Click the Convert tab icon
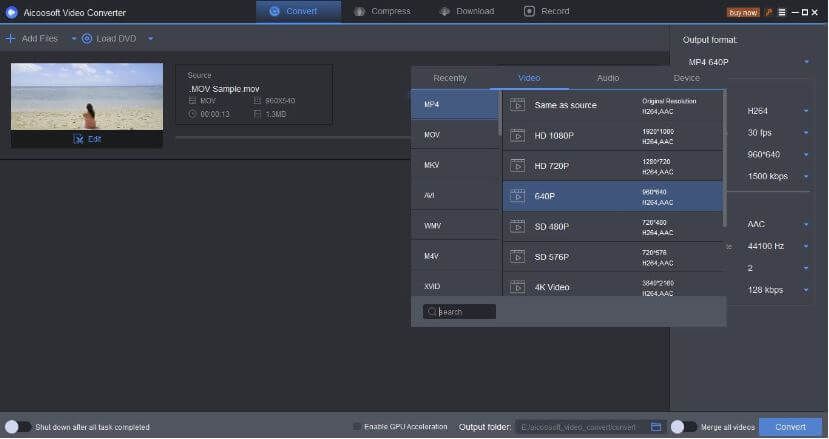 pyautogui.click(x=274, y=11)
